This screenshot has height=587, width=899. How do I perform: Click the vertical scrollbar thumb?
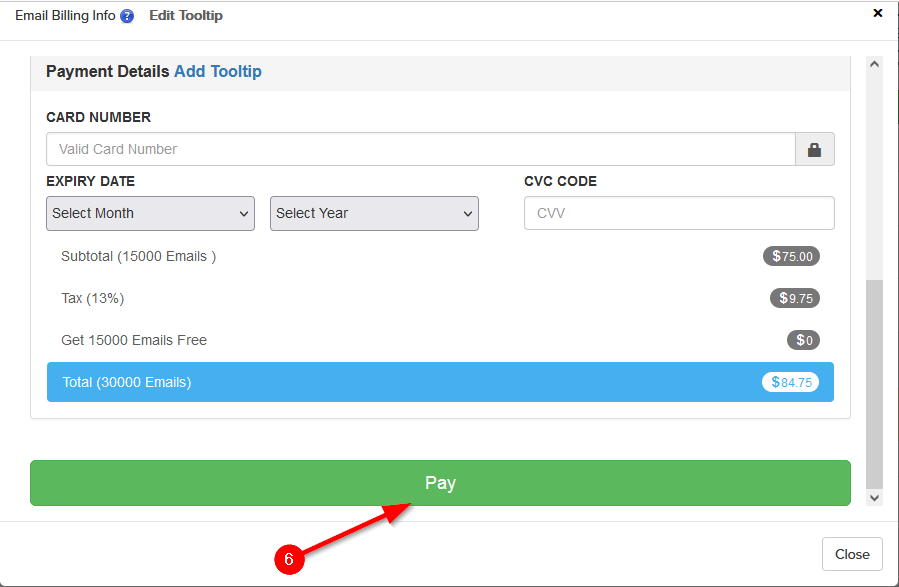[x=875, y=380]
